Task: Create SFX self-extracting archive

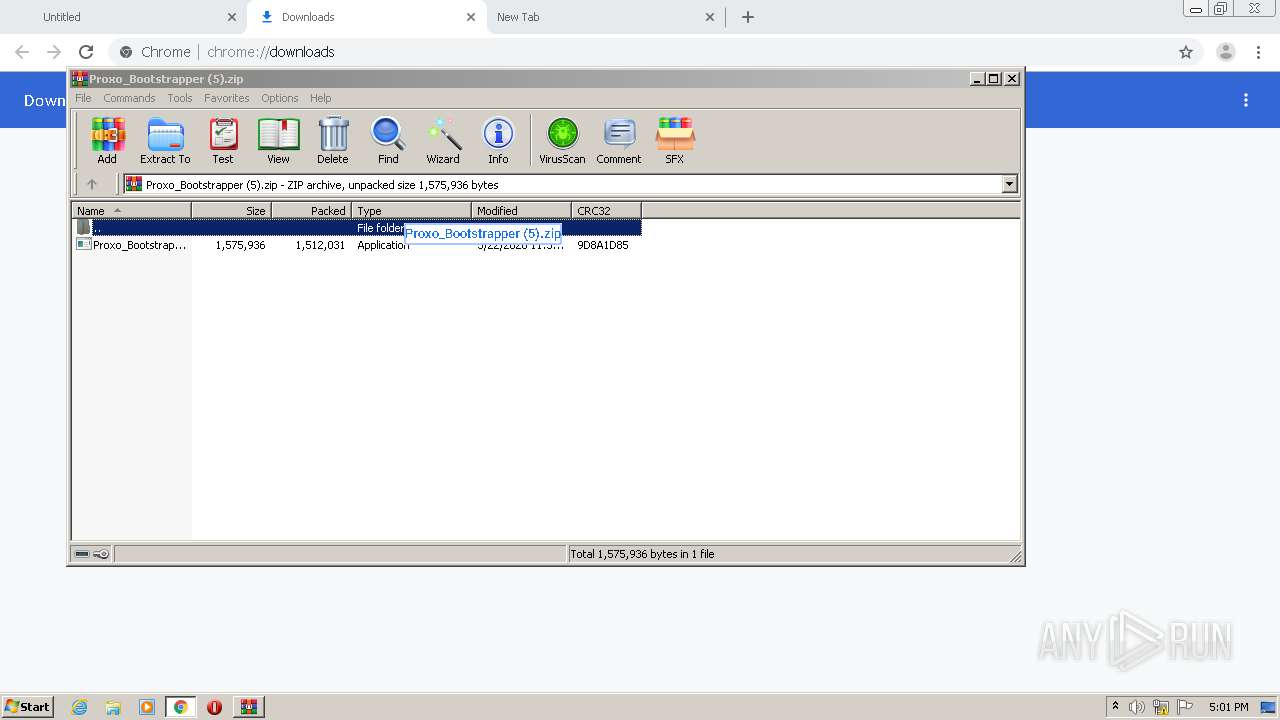Action: click(x=675, y=140)
